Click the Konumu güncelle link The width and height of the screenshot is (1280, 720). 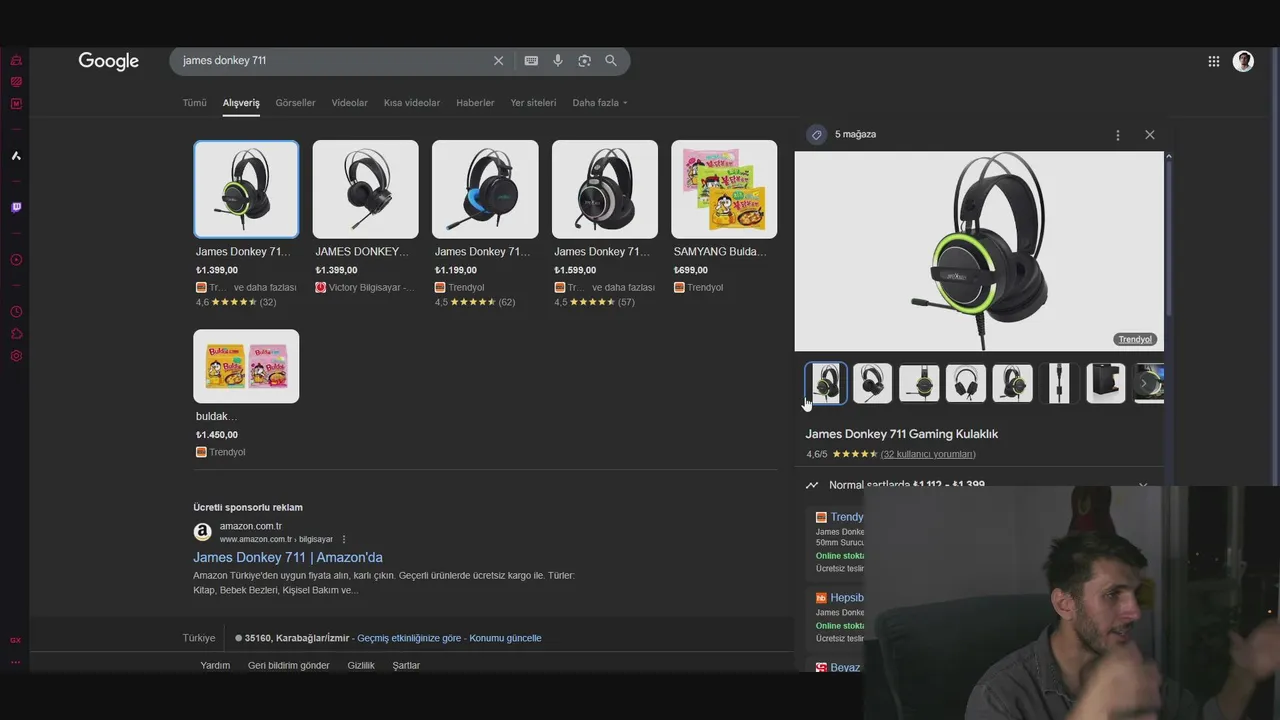click(x=505, y=638)
